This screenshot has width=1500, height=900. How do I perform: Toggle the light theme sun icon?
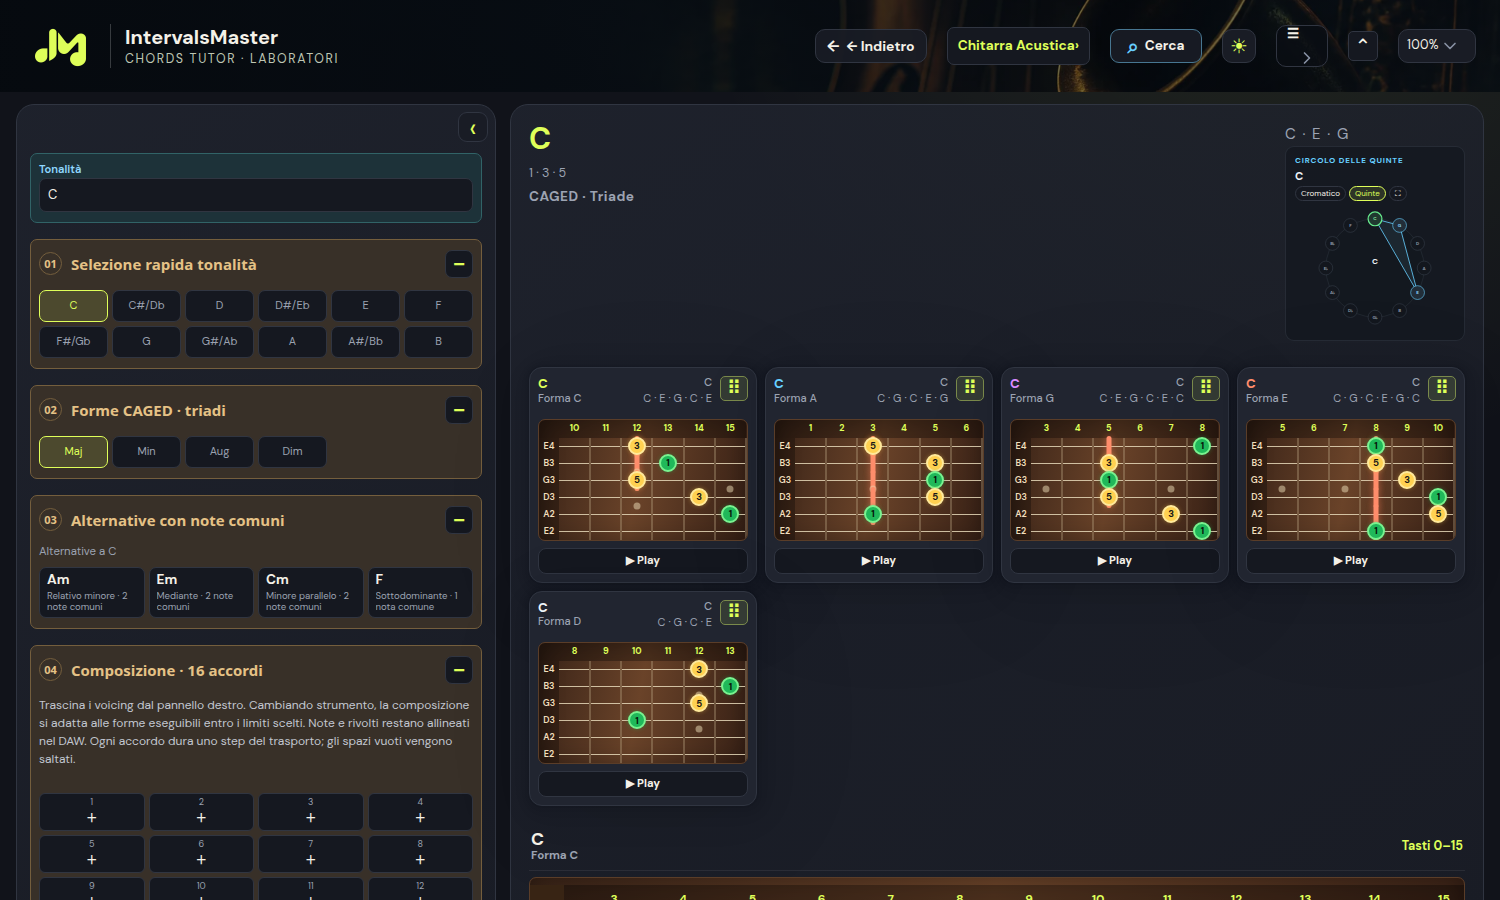(1239, 46)
